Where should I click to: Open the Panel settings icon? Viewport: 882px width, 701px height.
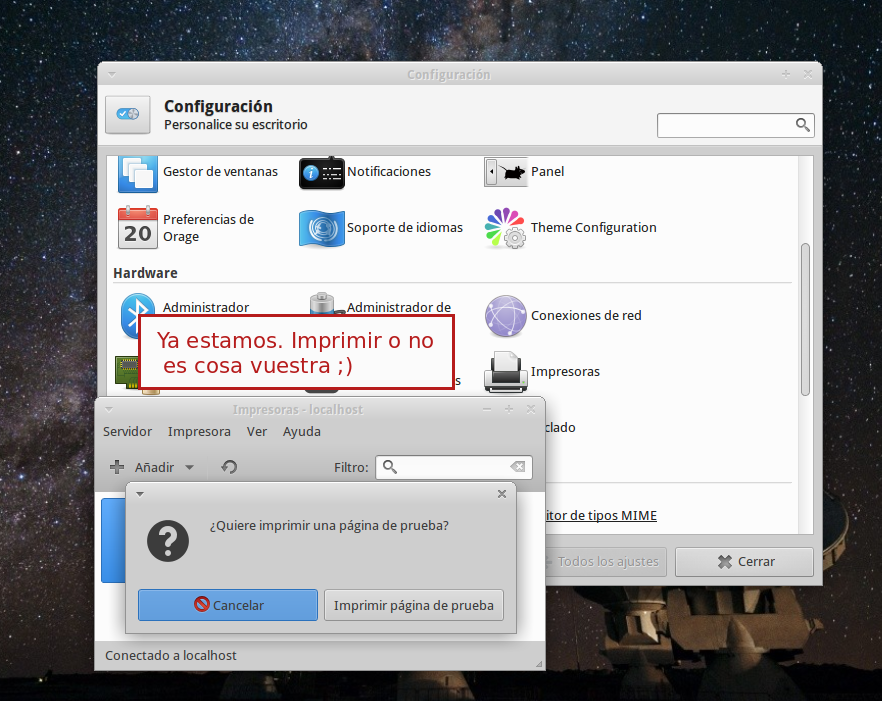(506, 172)
